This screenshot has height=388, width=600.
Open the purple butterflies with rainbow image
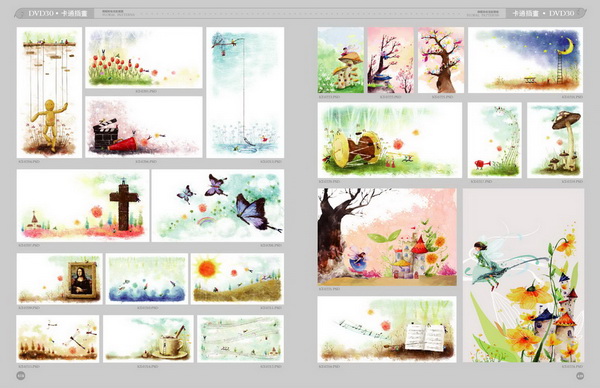(x=218, y=205)
